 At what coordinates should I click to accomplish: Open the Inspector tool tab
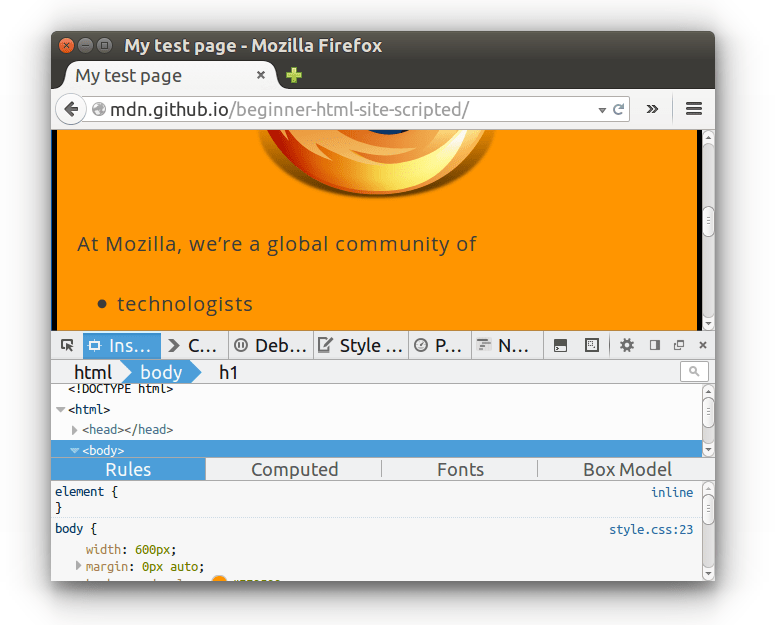(121, 345)
